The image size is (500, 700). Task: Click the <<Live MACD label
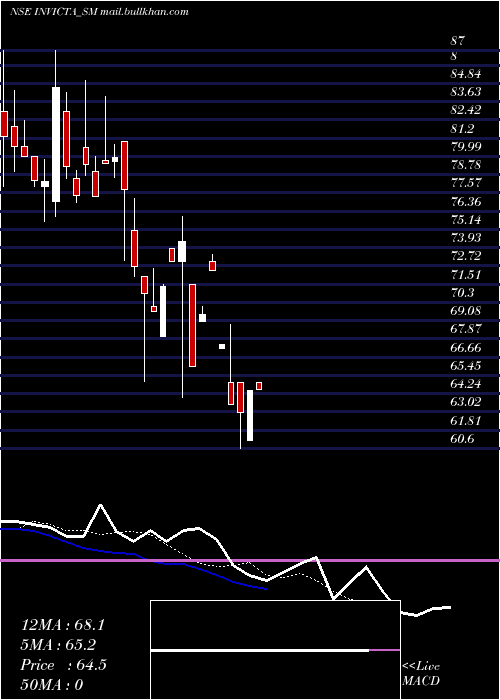click(x=421, y=674)
